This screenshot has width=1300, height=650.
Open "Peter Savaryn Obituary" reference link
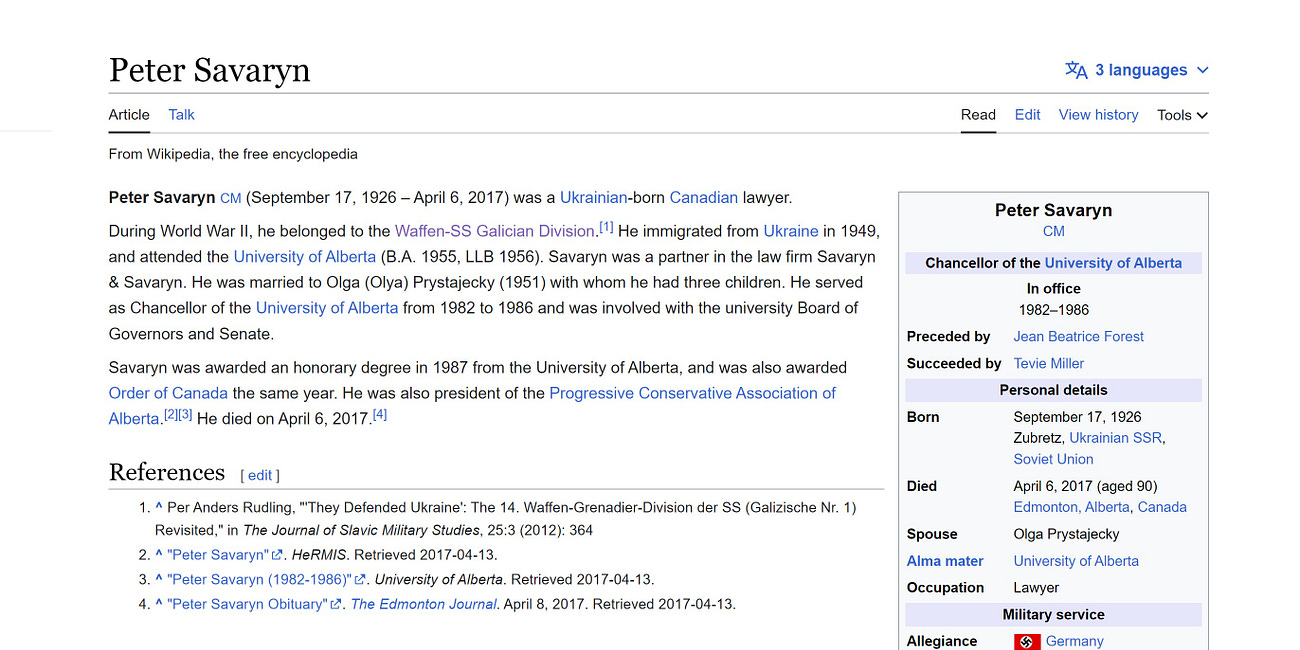click(x=247, y=604)
